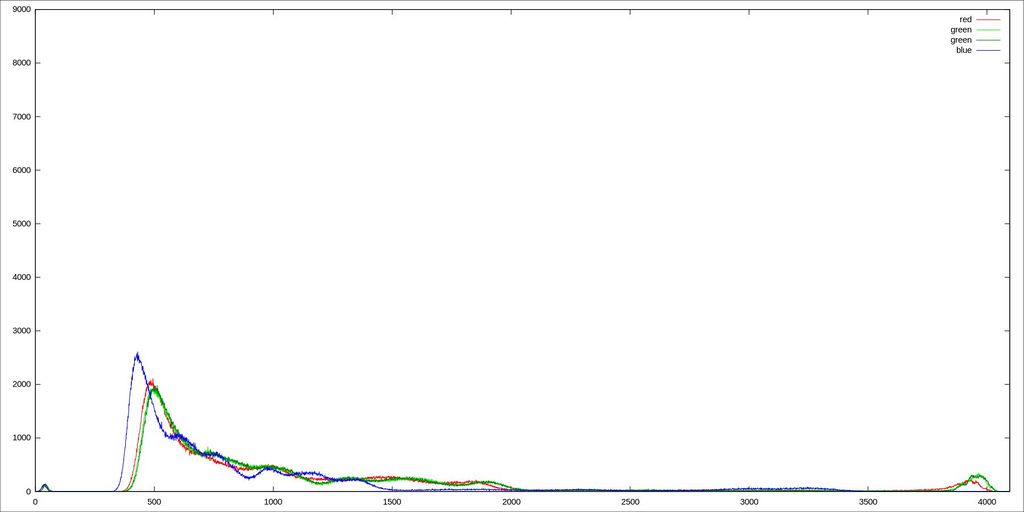Click the x-axis label 3000
This screenshot has height=512, width=1024.
point(749,502)
